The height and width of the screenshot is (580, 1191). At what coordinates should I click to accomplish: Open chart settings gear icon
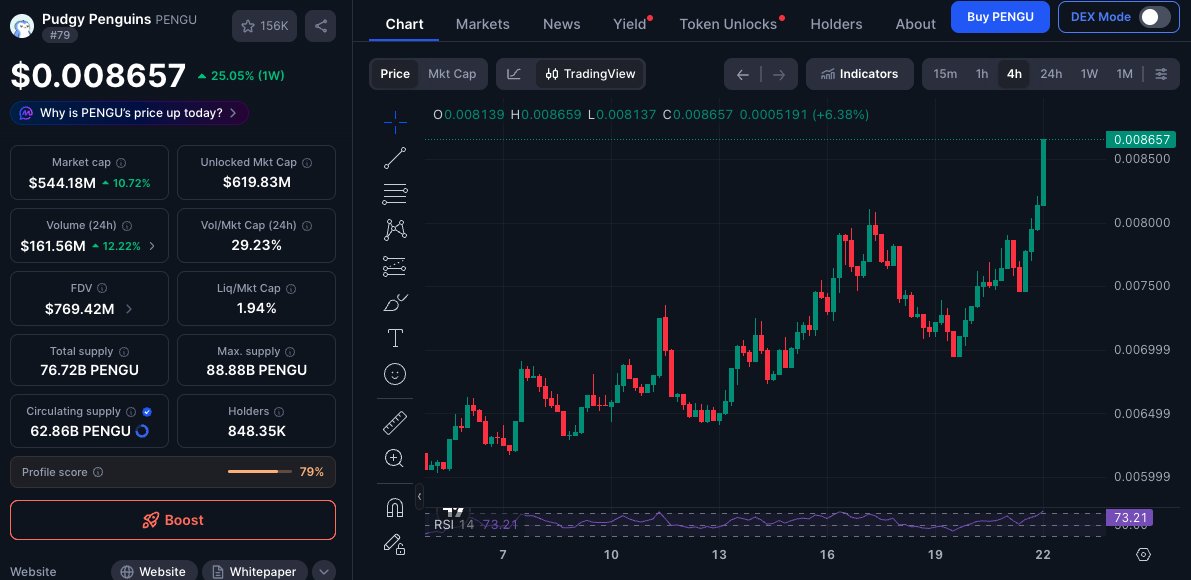pyautogui.click(x=1143, y=555)
